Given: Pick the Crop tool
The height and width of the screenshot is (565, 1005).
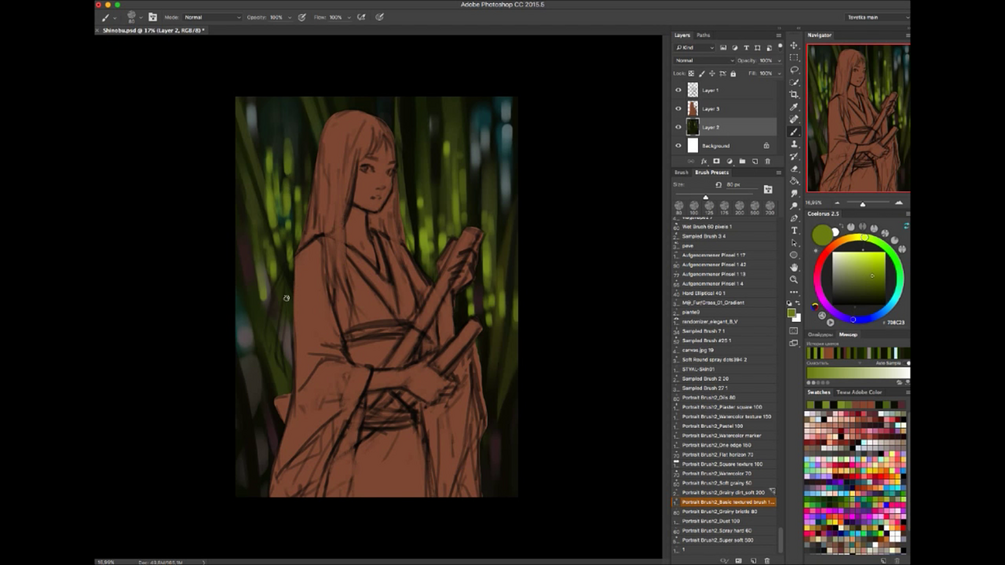Looking at the screenshot, I should 794,95.
